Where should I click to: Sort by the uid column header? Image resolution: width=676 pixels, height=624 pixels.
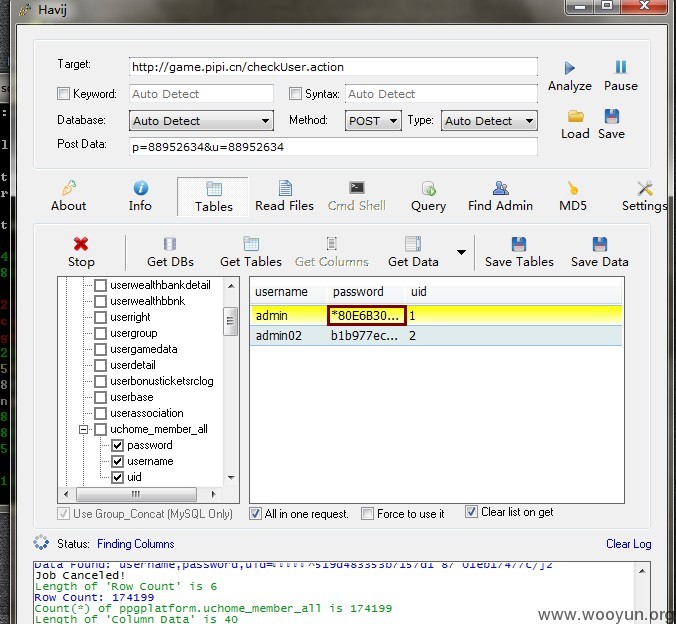(513, 292)
